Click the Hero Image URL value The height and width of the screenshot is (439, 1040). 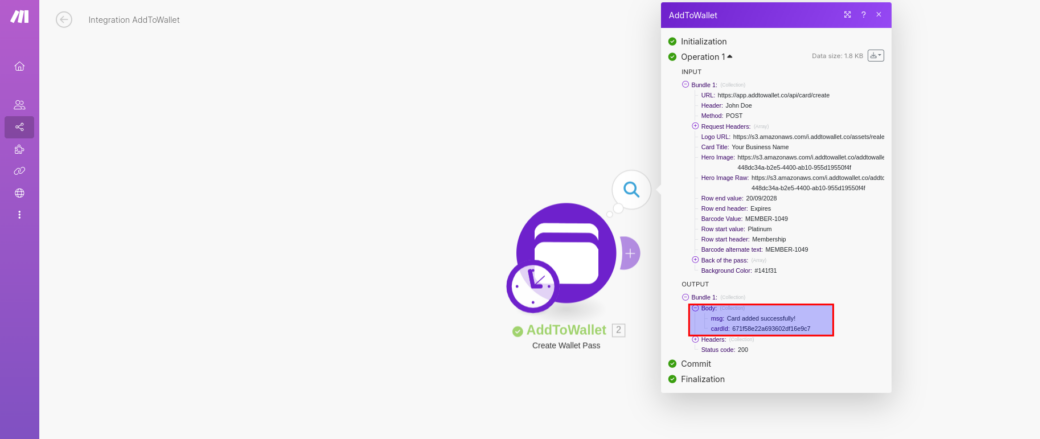tap(811, 162)
